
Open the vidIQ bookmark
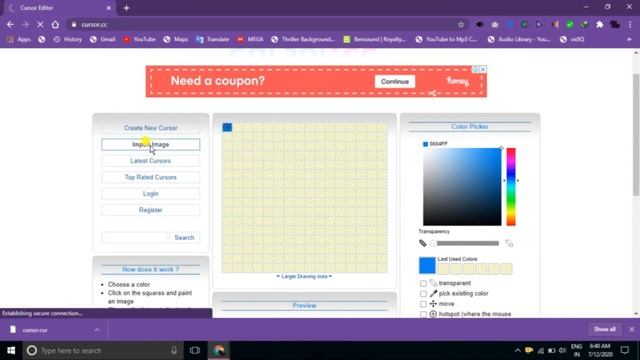(572, 39)
